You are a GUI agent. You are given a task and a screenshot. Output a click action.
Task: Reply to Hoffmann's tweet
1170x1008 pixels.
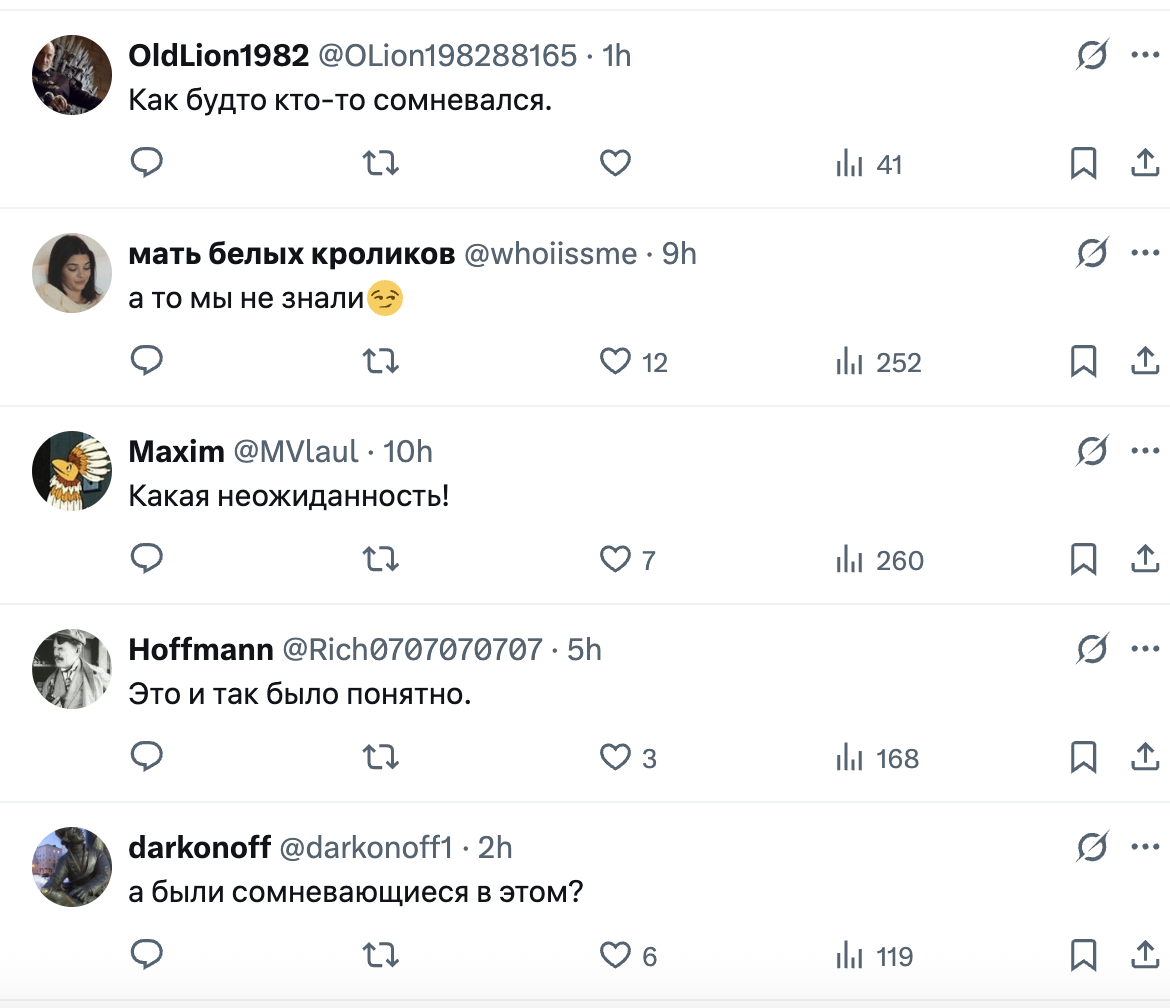(147, 758)
